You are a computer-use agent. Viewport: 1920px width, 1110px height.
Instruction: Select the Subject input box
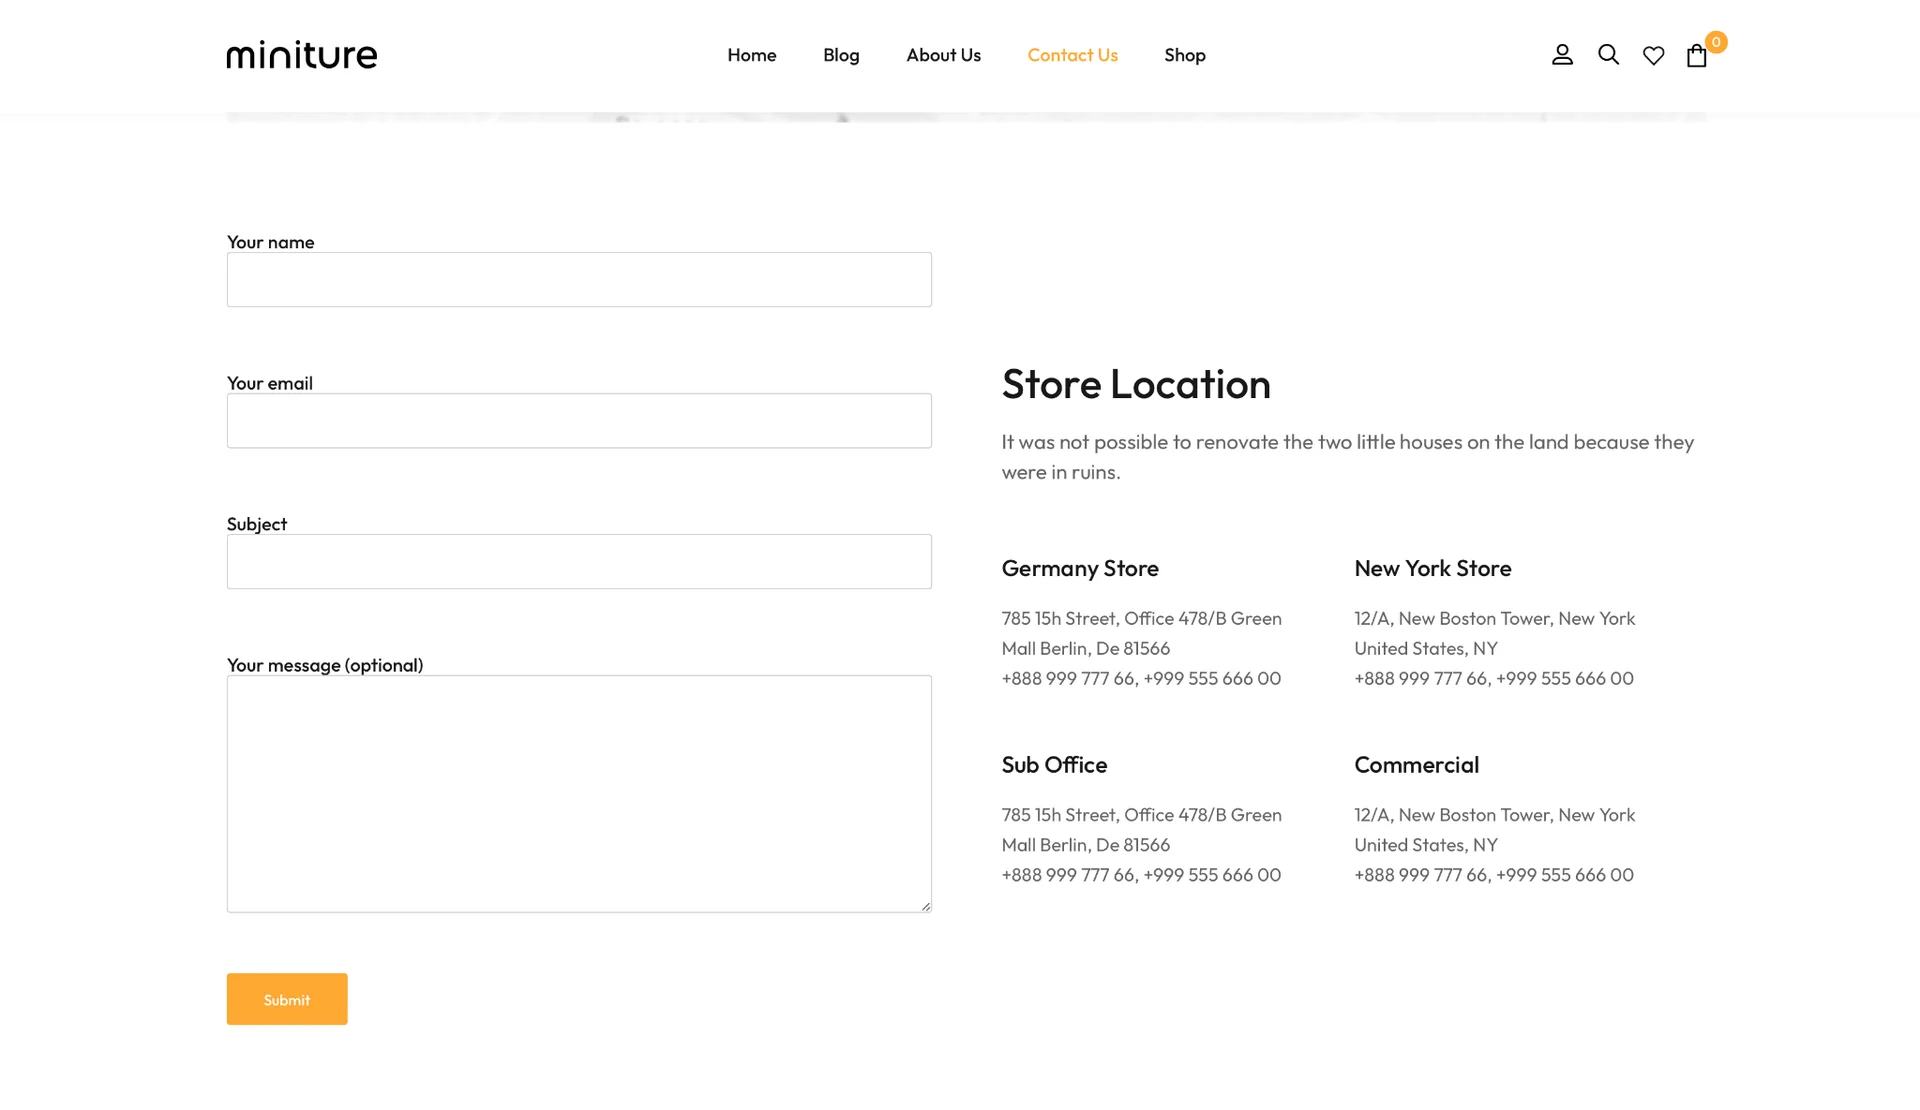(579, 562)
